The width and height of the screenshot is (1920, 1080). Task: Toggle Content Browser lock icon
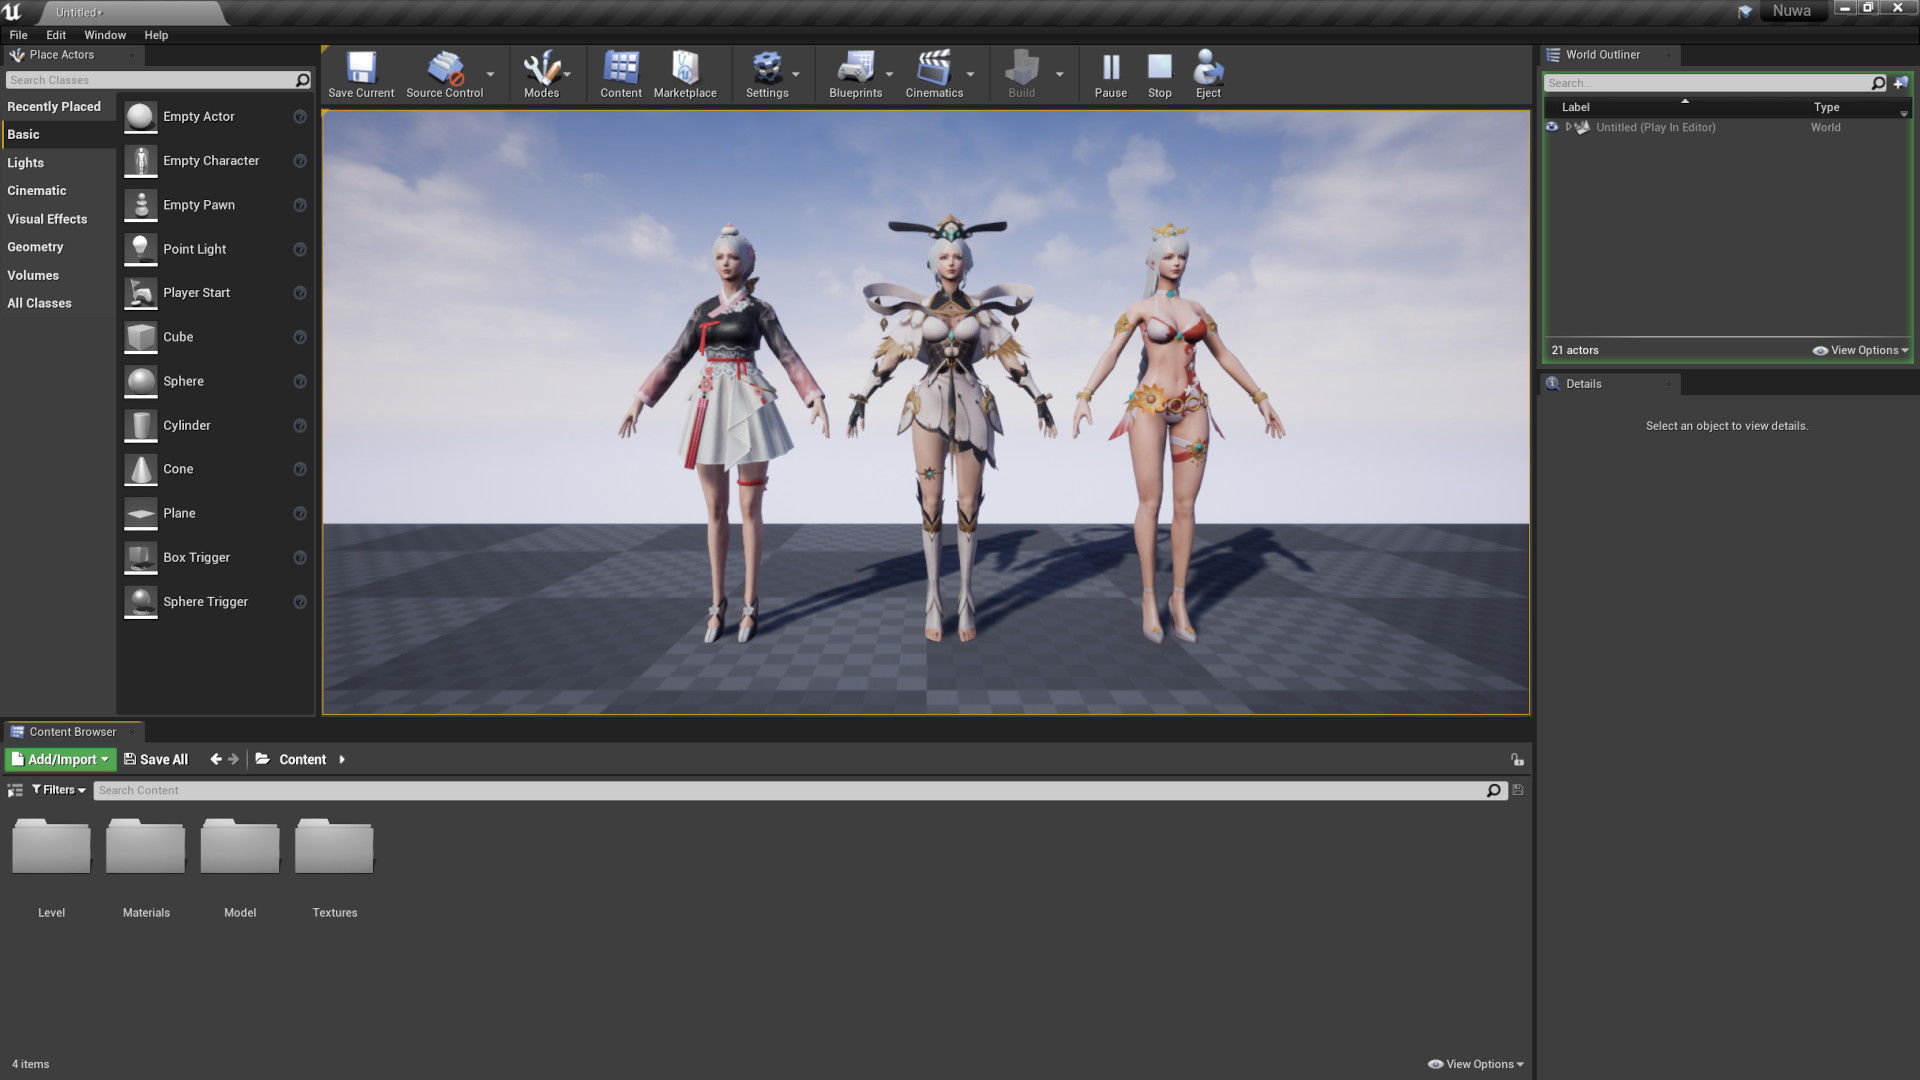[x=1517, y=760]
